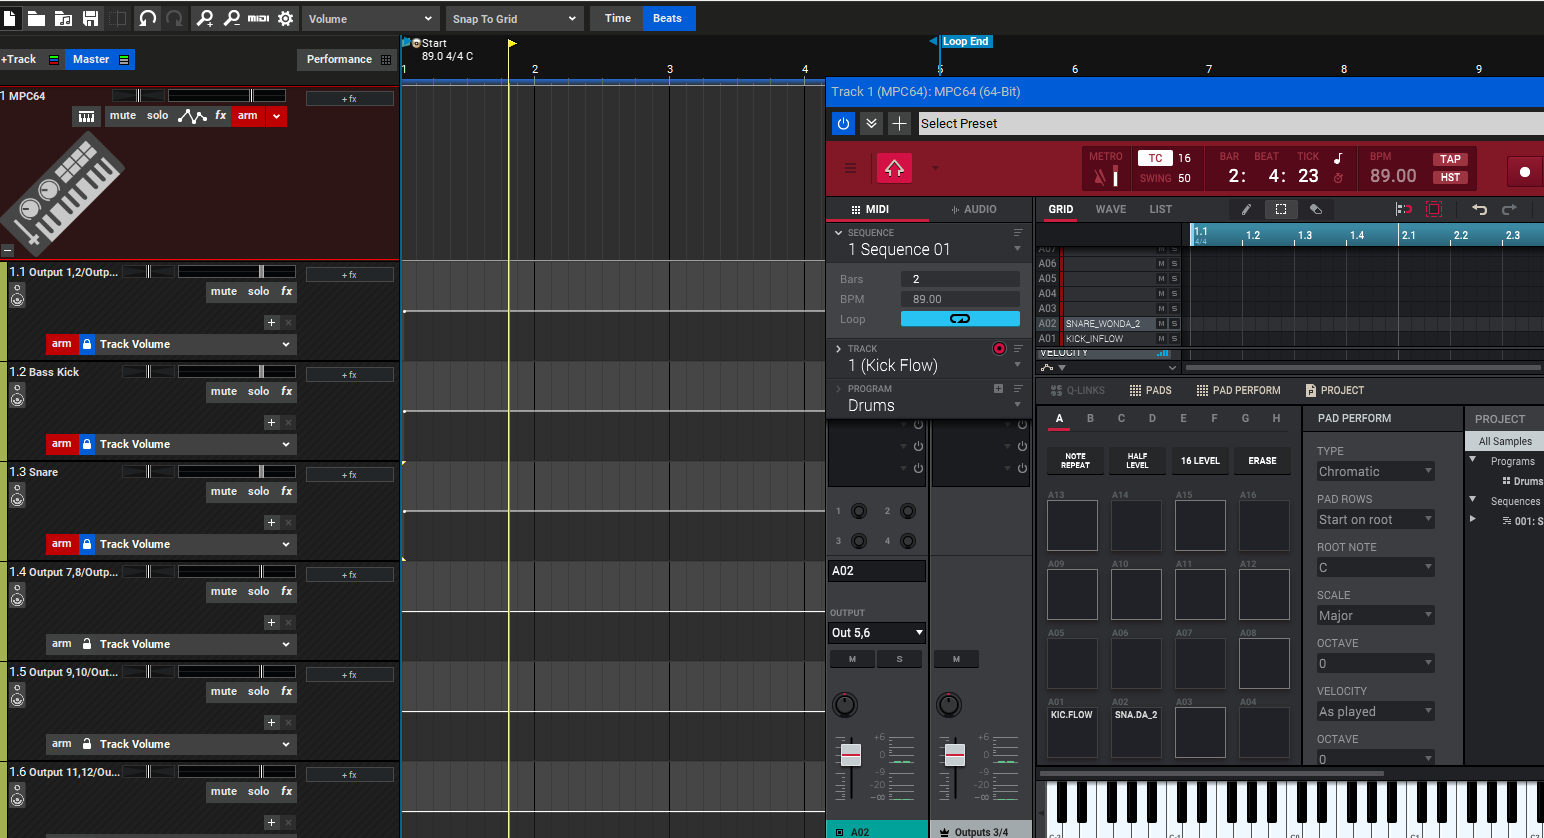The width and height of the screenshot is (1544, 838).
Task: Switch to the AUDIO tab
Action: (x=973, y=209)
